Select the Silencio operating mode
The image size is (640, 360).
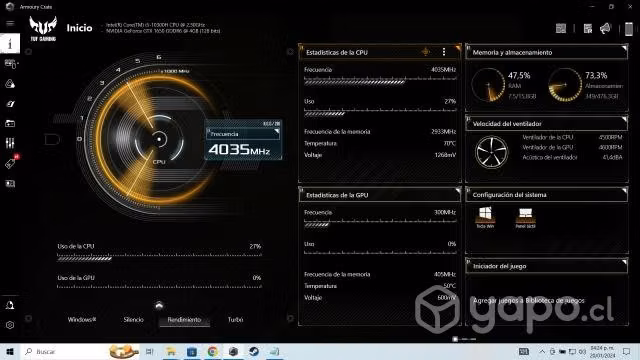point(133,319)
